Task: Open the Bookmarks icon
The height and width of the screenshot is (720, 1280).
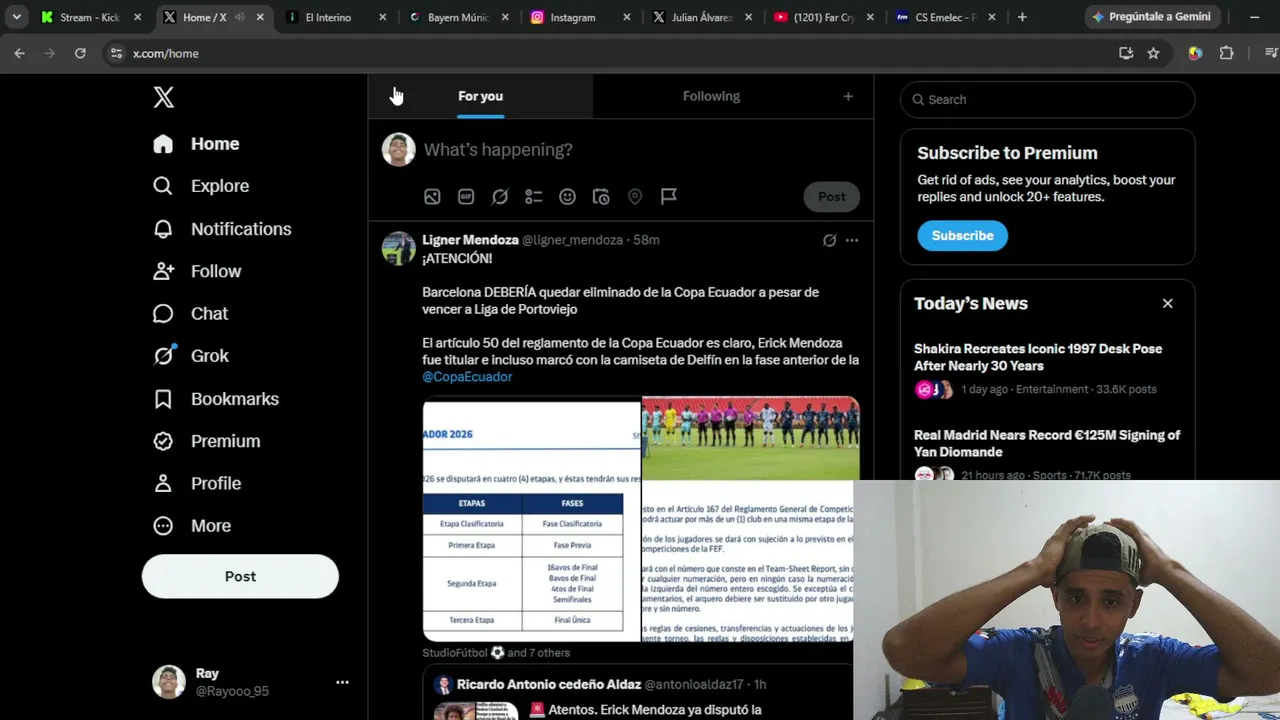Action: [163, 399]
